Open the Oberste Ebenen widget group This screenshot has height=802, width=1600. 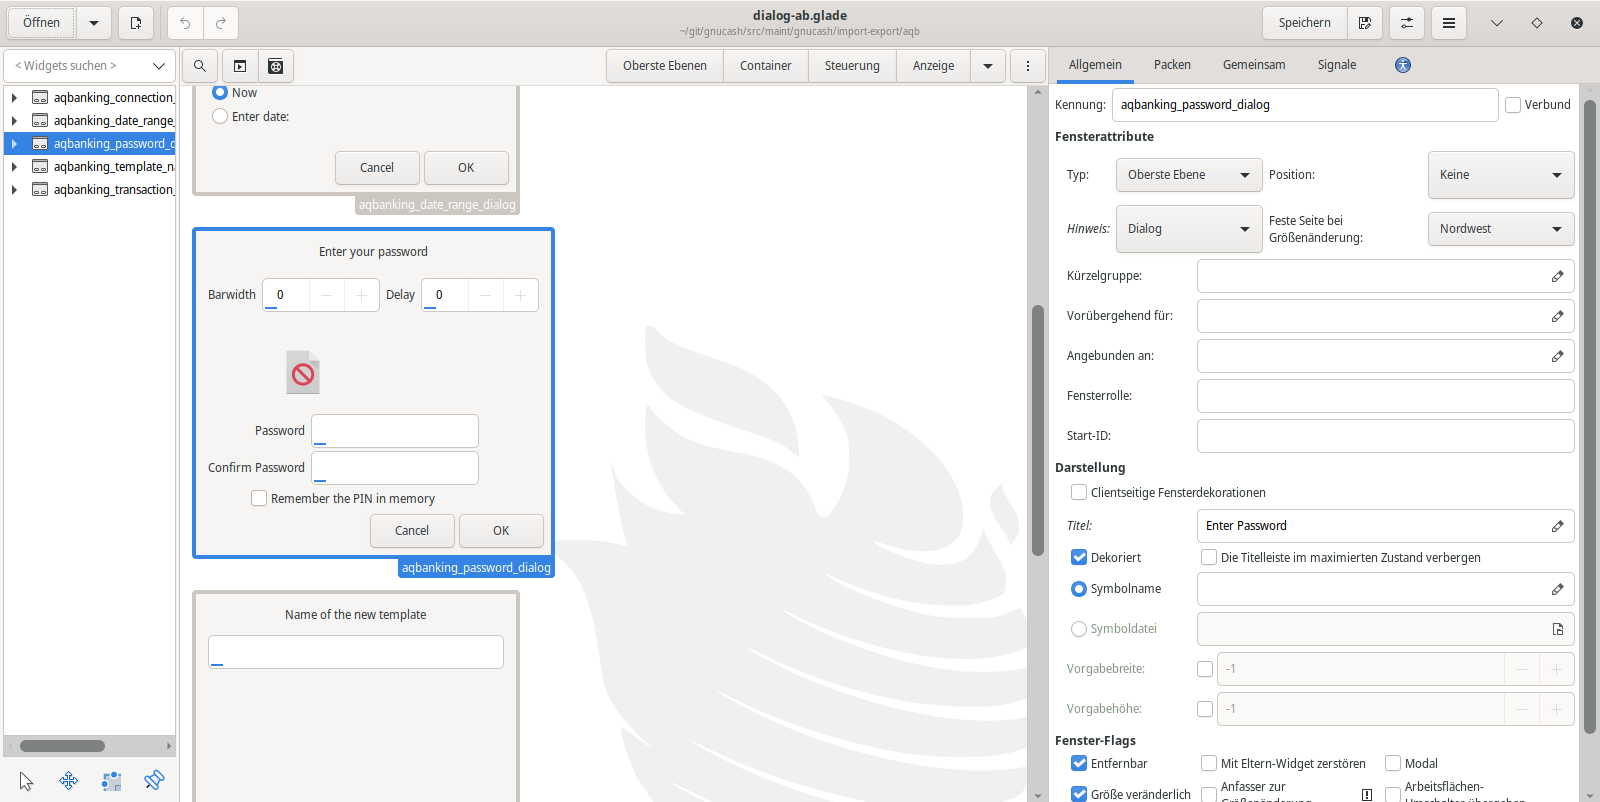point(665,66)
